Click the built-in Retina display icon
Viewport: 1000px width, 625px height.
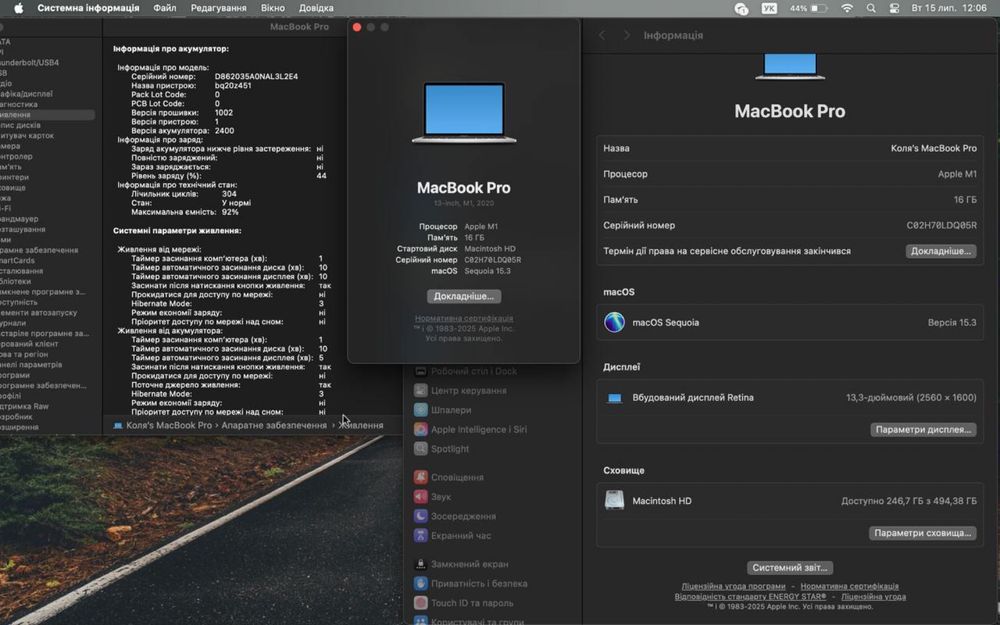614,398
